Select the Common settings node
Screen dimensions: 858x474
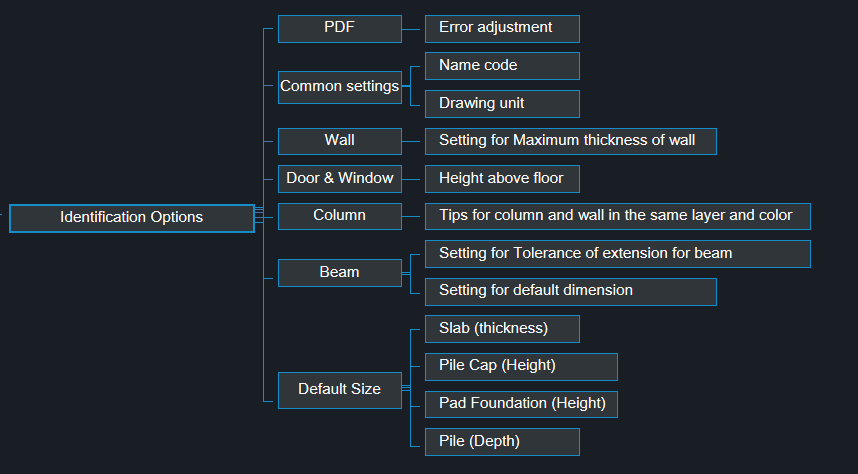click(339, 86)
